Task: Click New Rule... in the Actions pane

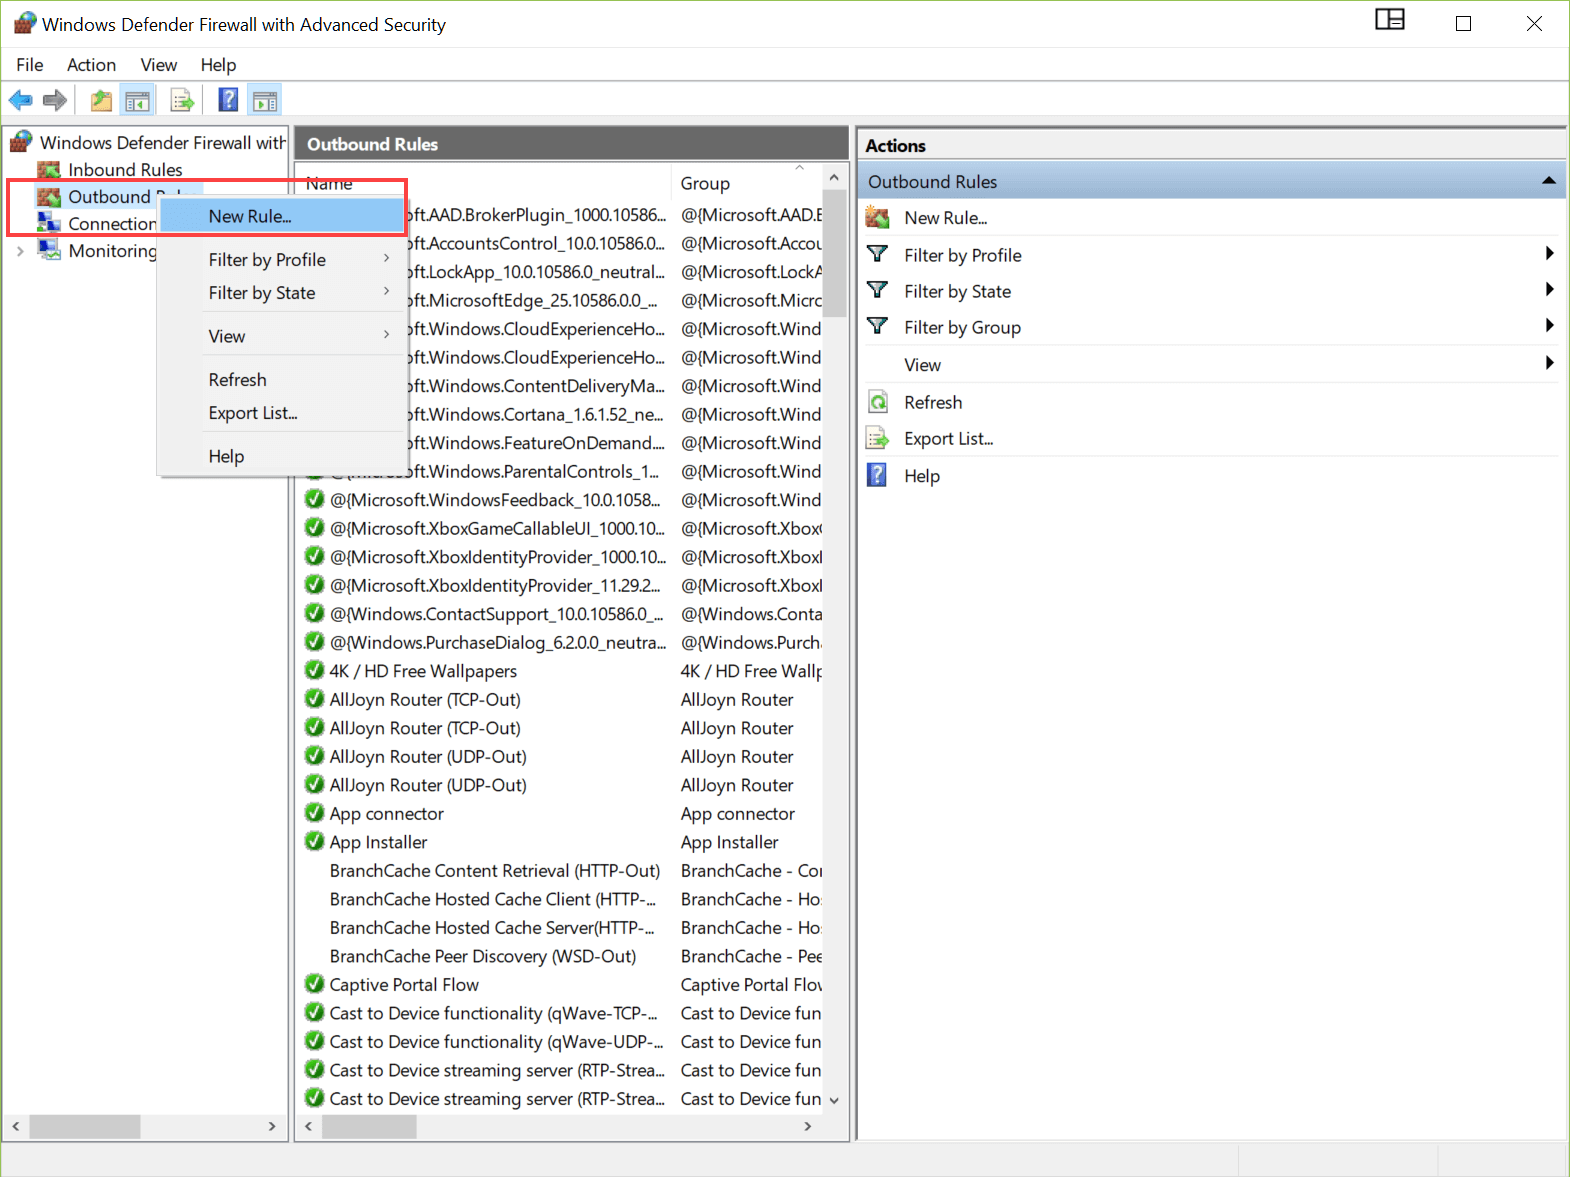Action: coord(945,218)
